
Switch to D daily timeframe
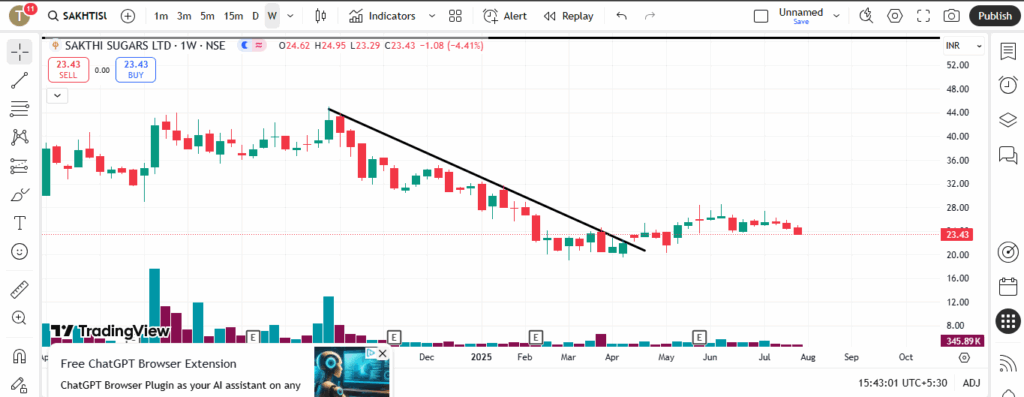point(255,16)
